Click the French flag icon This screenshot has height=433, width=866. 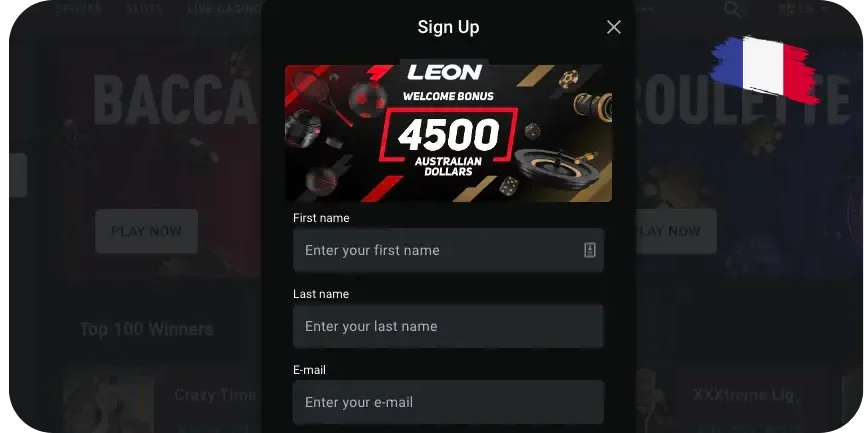pos(765,69)
